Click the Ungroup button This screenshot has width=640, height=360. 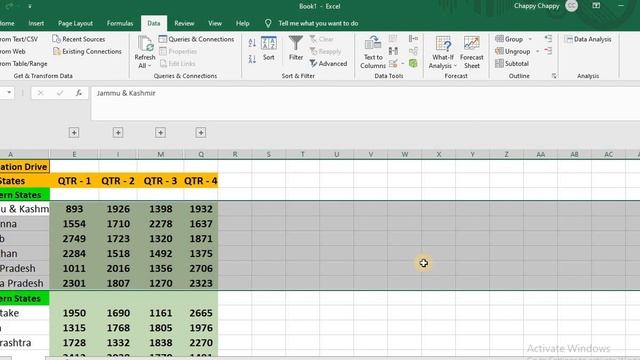512,51
